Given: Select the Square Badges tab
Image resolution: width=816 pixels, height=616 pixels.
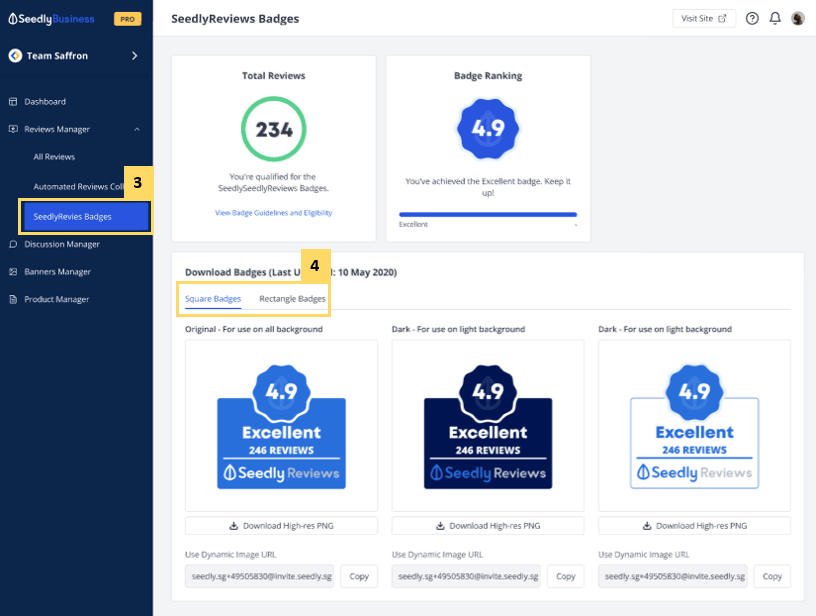Looking at the screenshot, I should [x=213, y=299].
